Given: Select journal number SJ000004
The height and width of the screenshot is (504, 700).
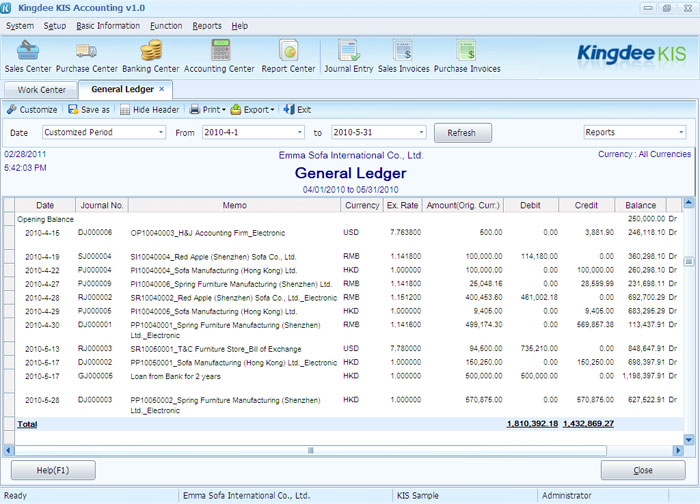Looking at the screenshot, I should pyautogui.click(x=95, y=256).
